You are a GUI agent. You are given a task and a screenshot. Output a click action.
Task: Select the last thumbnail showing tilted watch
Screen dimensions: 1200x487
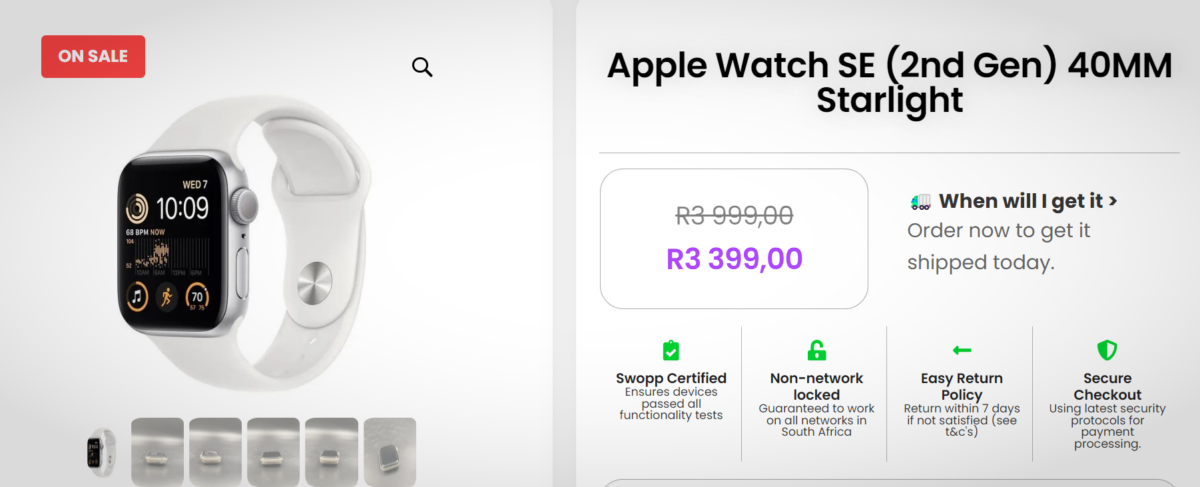coord(390,452)
